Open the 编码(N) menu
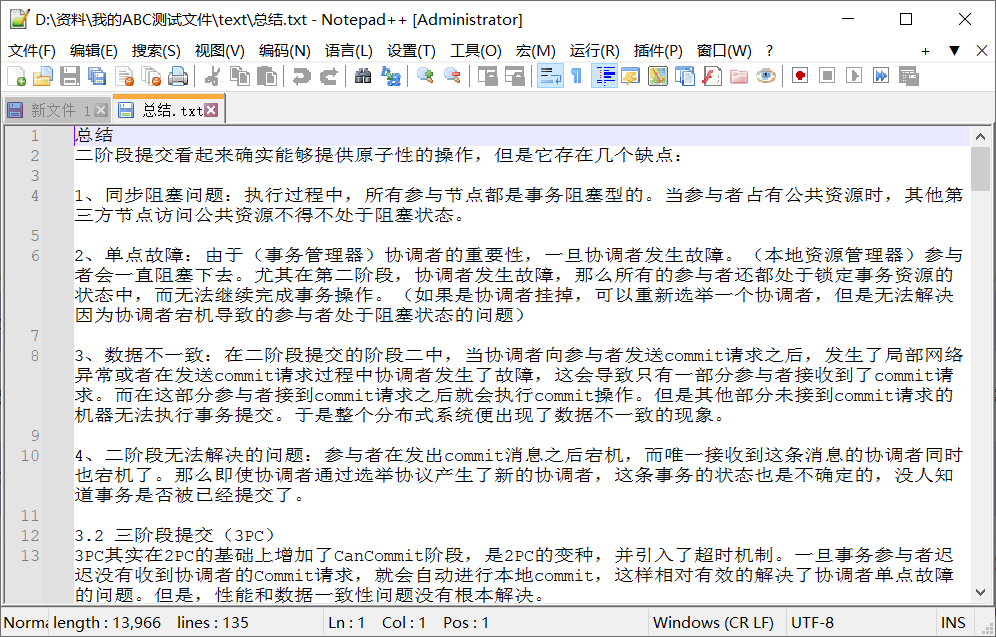The height and width of the screenshot is (637, 996). (x=285, y=51)
